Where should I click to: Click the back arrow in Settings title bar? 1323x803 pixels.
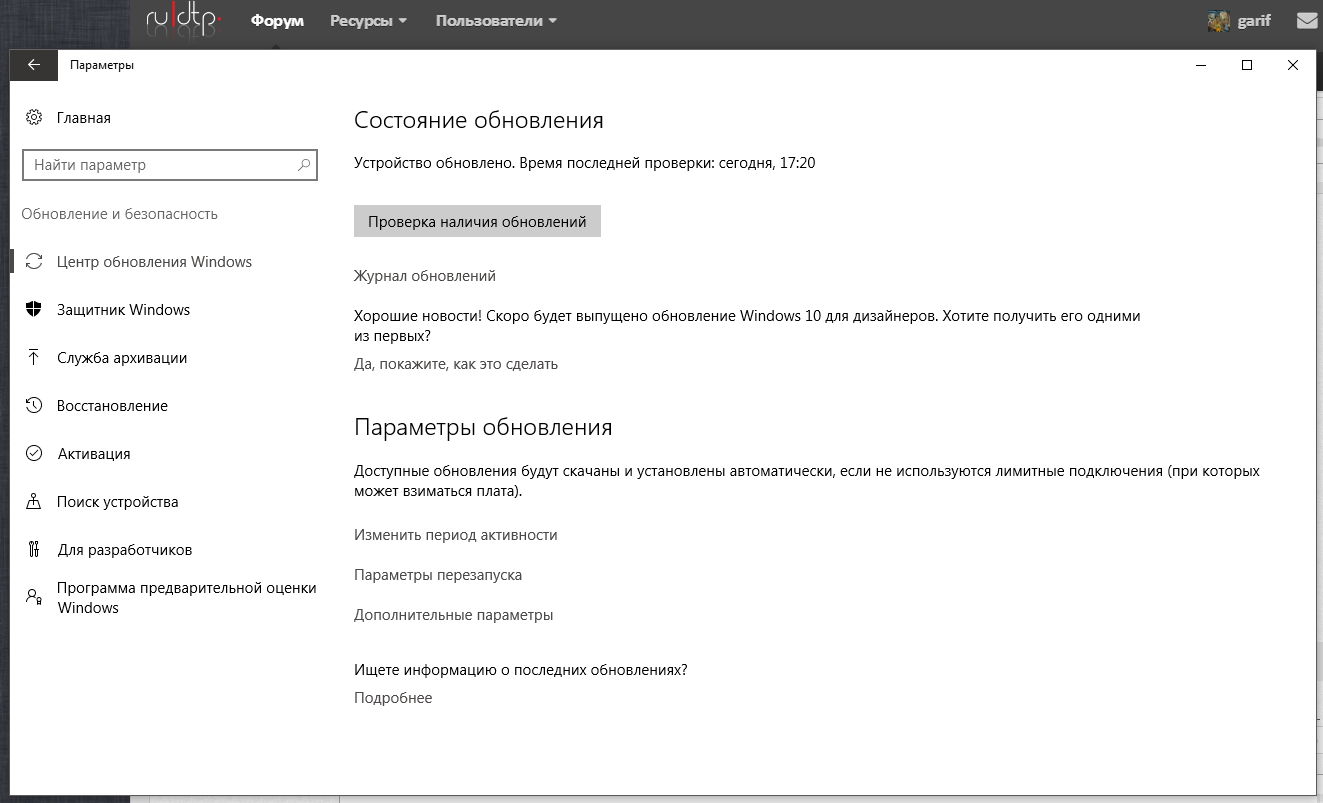click(34, 65)
